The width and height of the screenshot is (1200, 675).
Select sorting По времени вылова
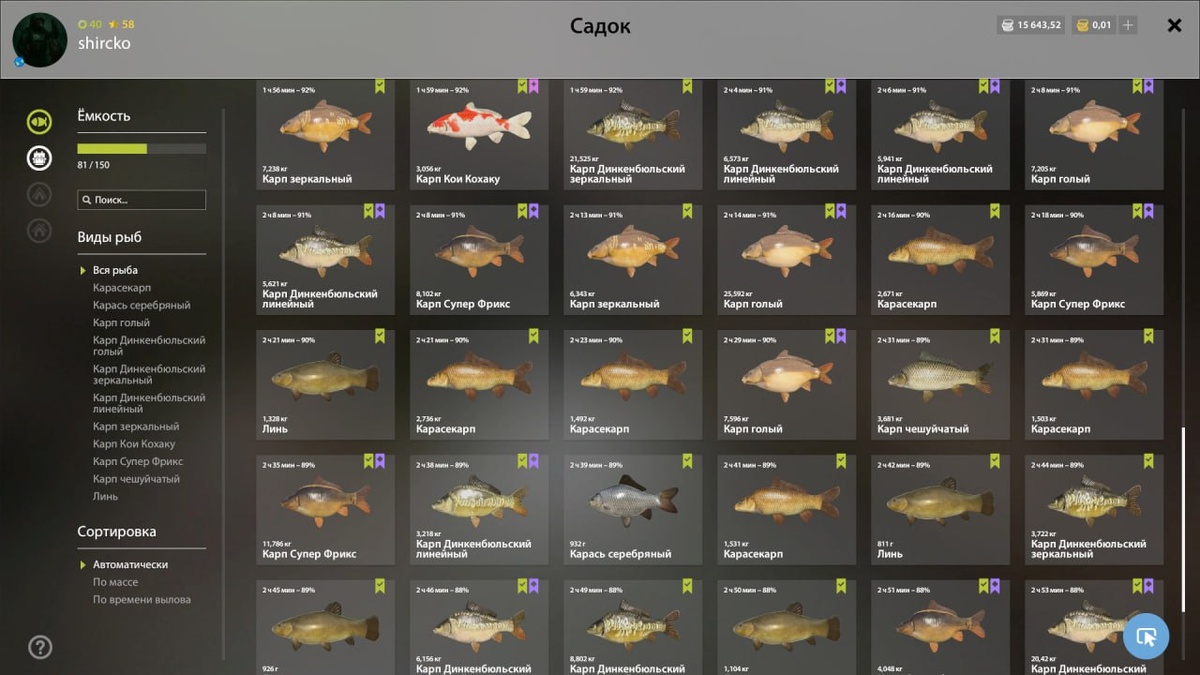point(142,600)
